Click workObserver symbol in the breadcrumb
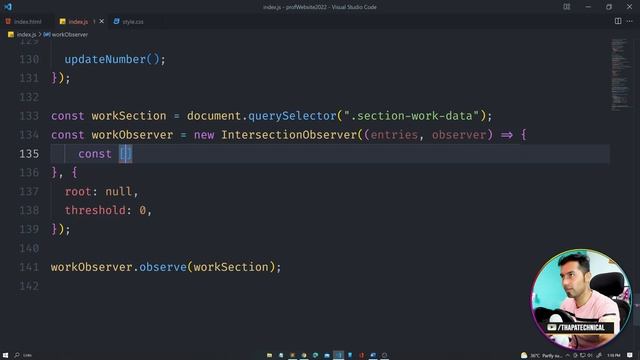The width and height of the screenshot is (640, 360). click(x=66, y=35)
